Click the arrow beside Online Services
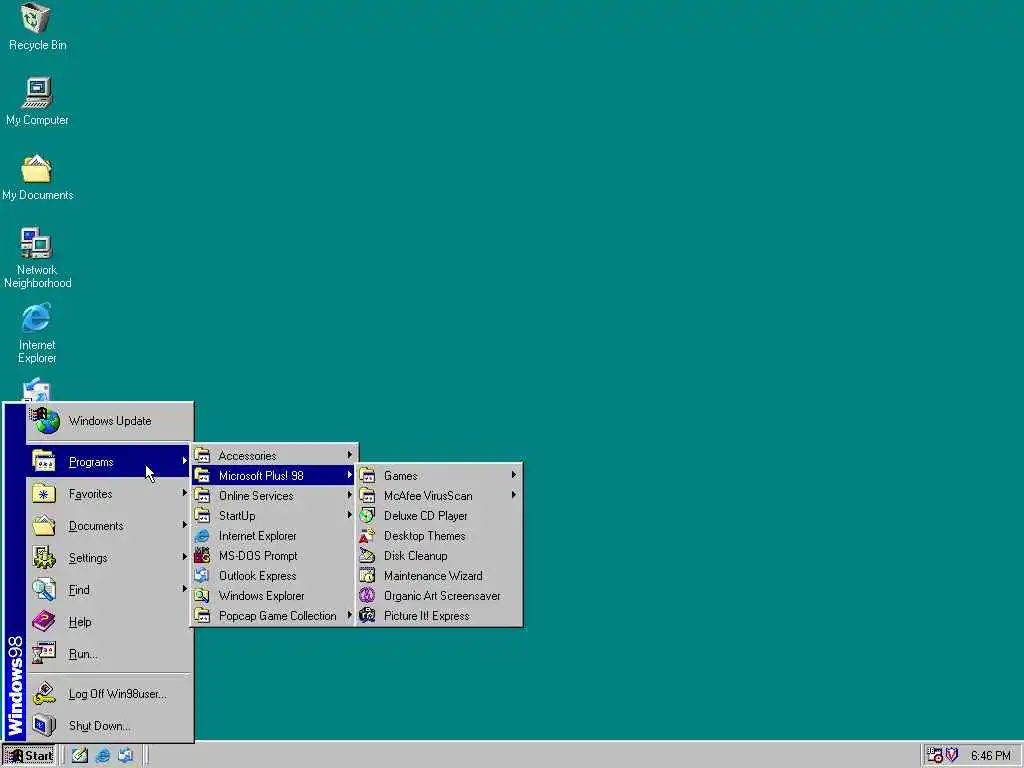1024x768 pixels. click(349, 495)
